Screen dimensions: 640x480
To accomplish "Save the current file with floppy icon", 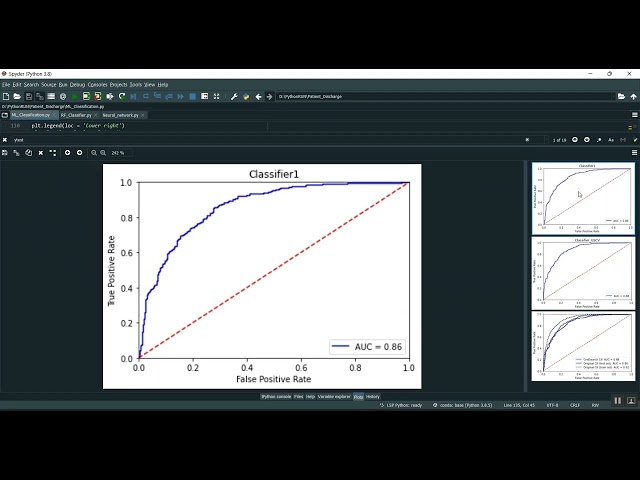I will [x=29, y=96].
